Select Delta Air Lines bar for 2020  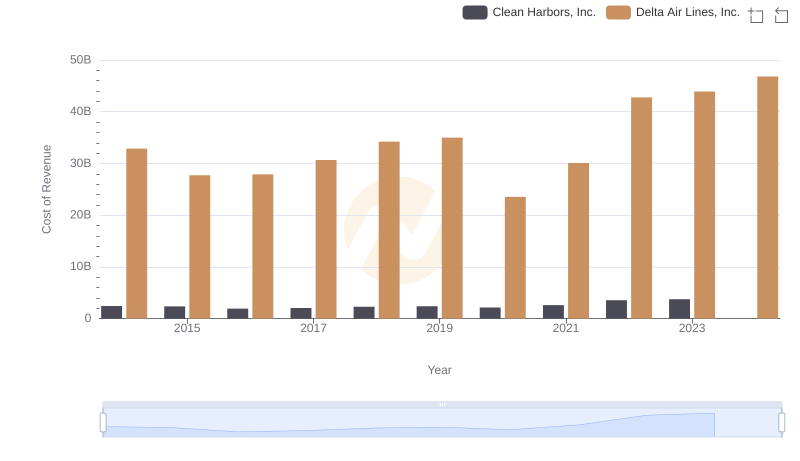pyautogui.click(x=515, y=258)
